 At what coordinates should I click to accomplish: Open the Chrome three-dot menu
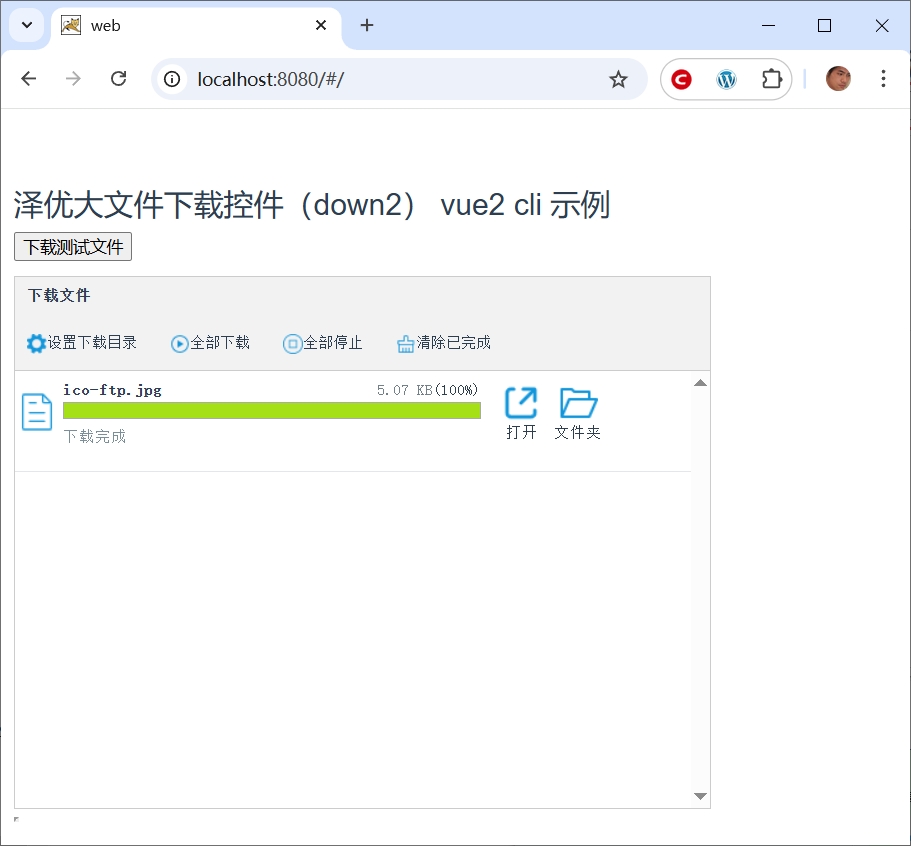tap(882, 79)
